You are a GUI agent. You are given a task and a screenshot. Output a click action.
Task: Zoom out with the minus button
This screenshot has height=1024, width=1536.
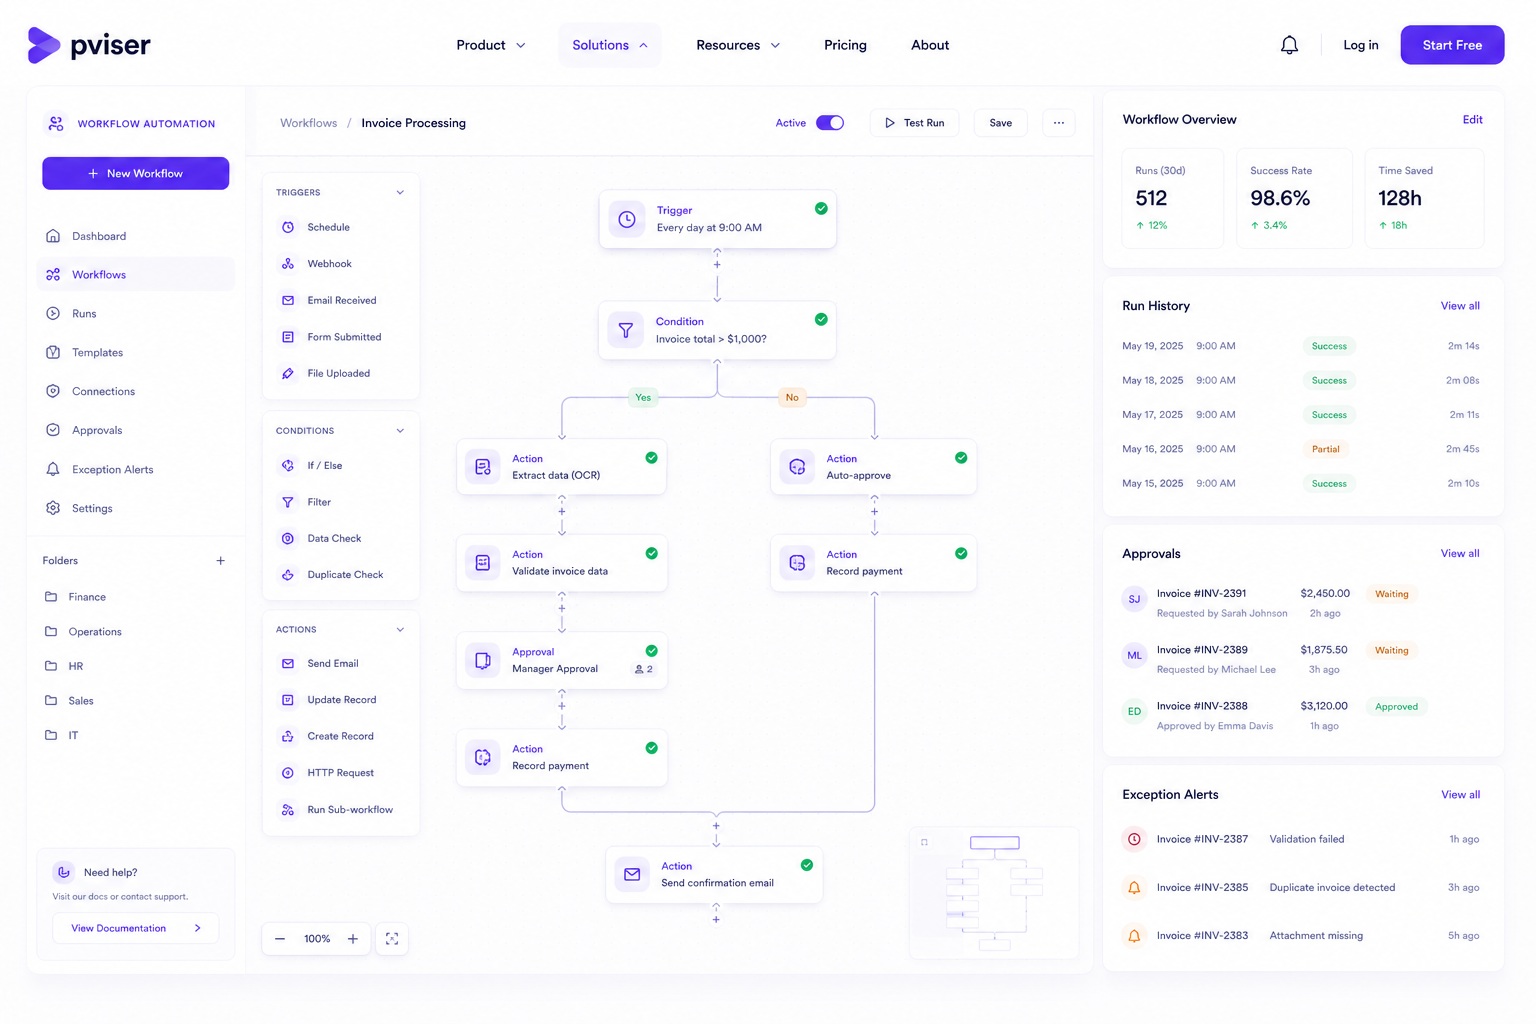[280, 939]
